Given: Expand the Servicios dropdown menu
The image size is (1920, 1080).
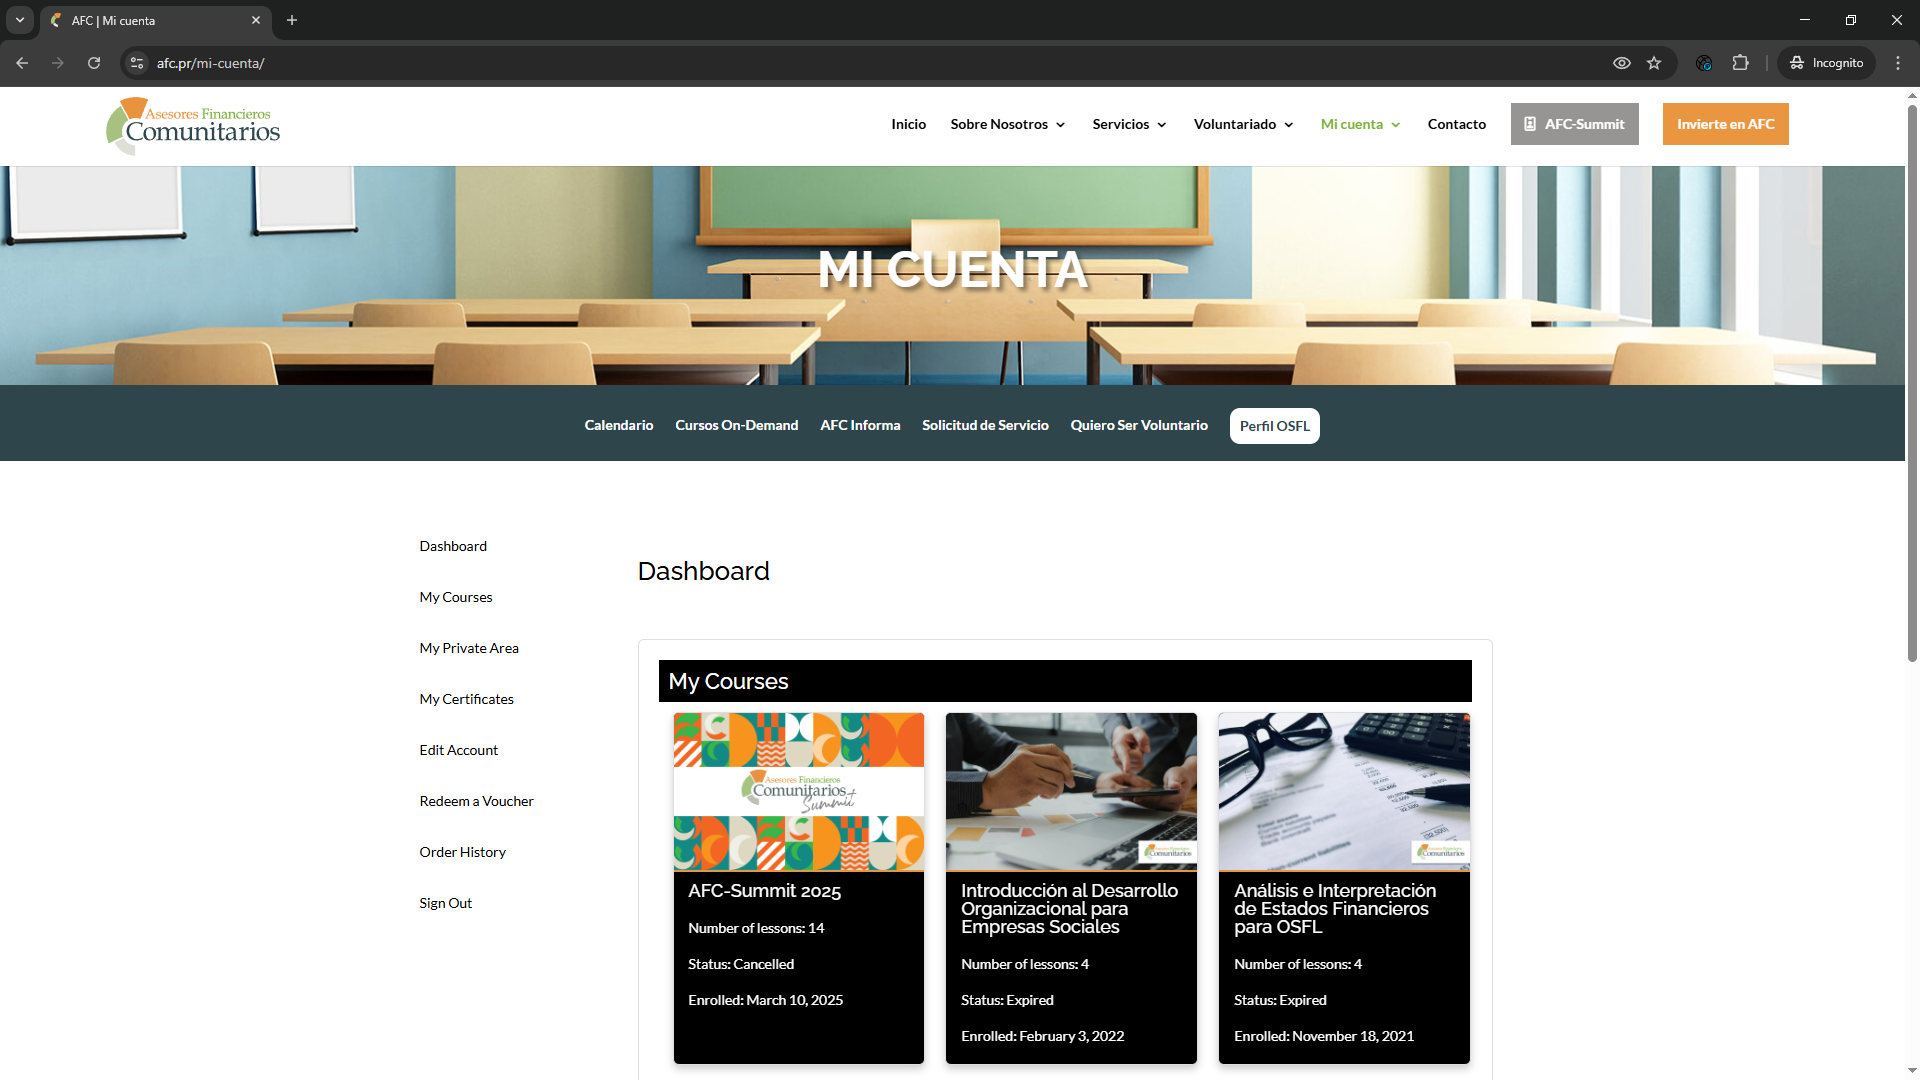Looking at the screenshot, I should 1129,124.
